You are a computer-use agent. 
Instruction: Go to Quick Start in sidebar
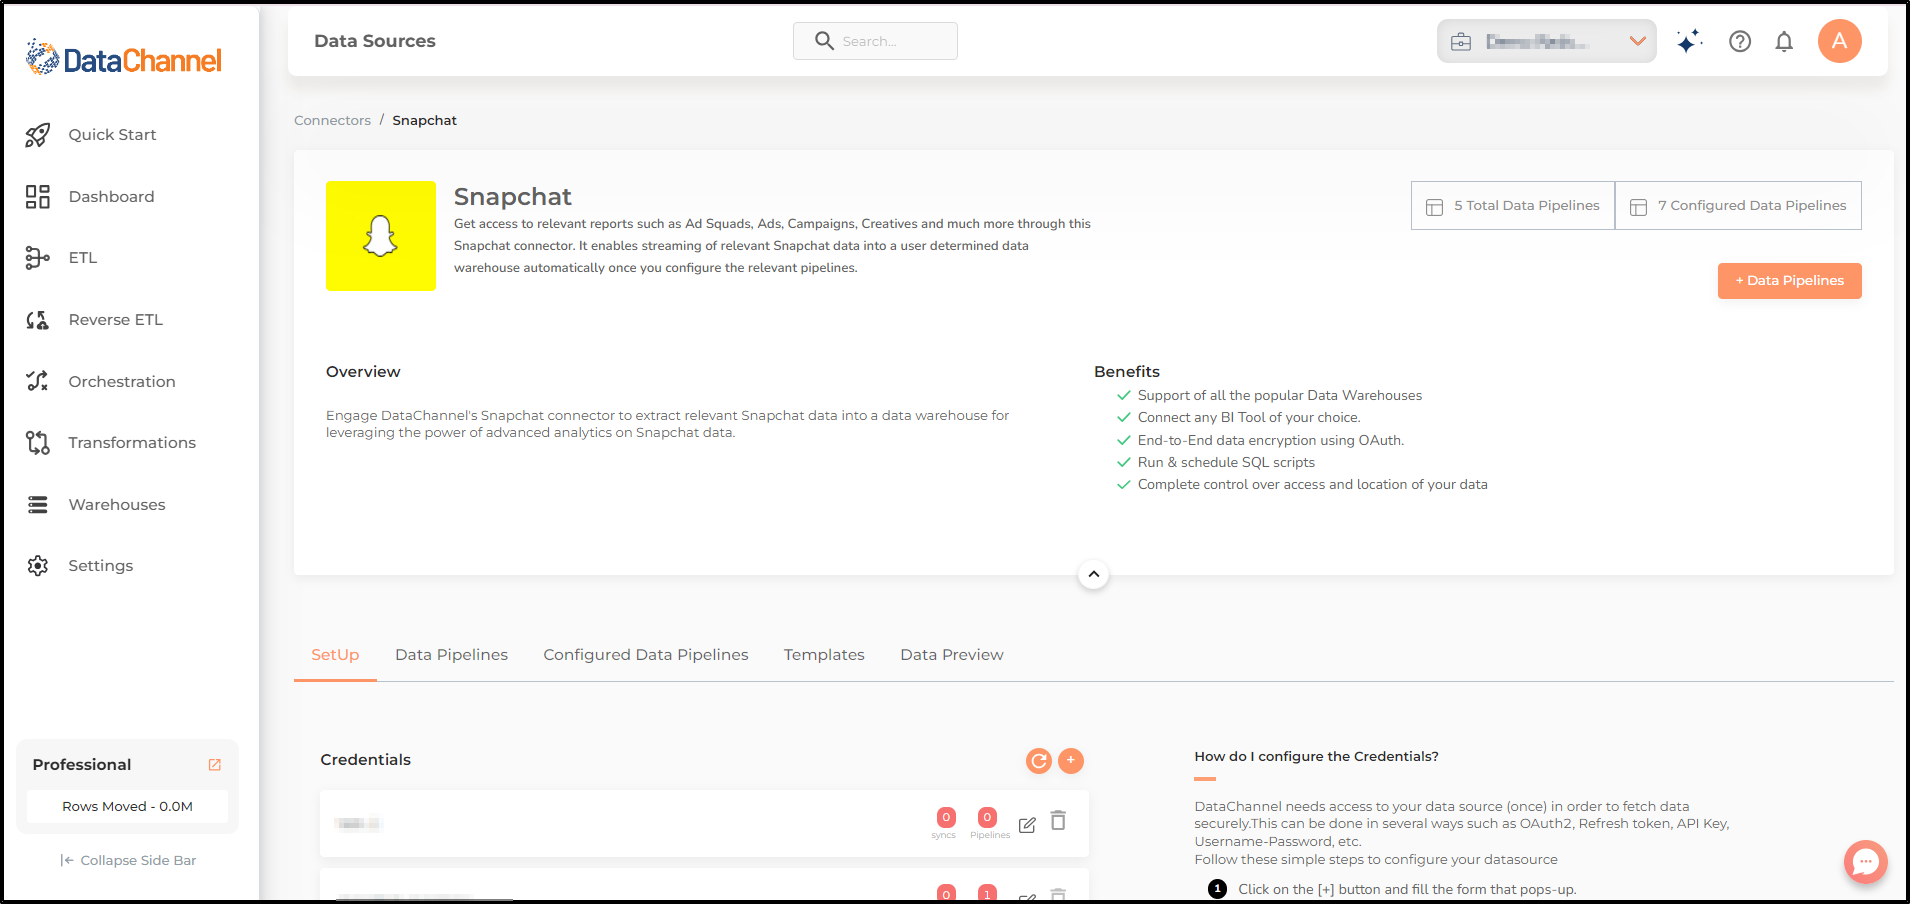[112, 135]
